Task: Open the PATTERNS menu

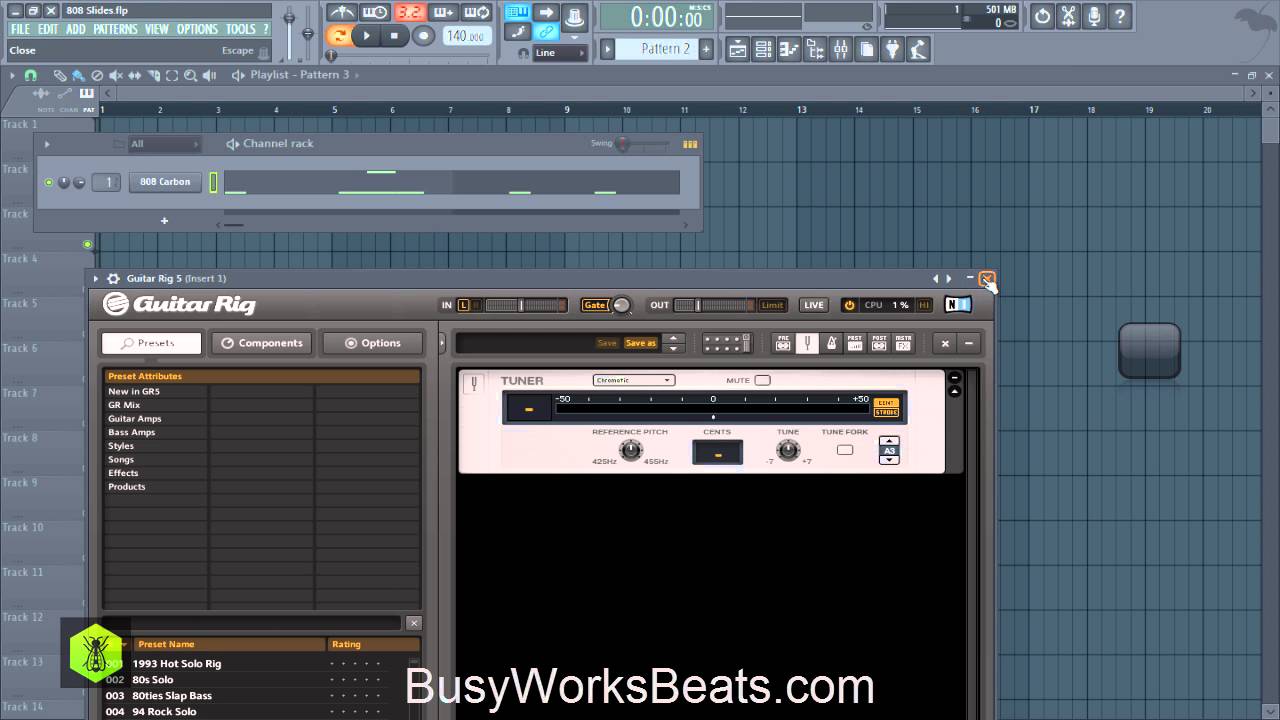Action: coord(115,29)
